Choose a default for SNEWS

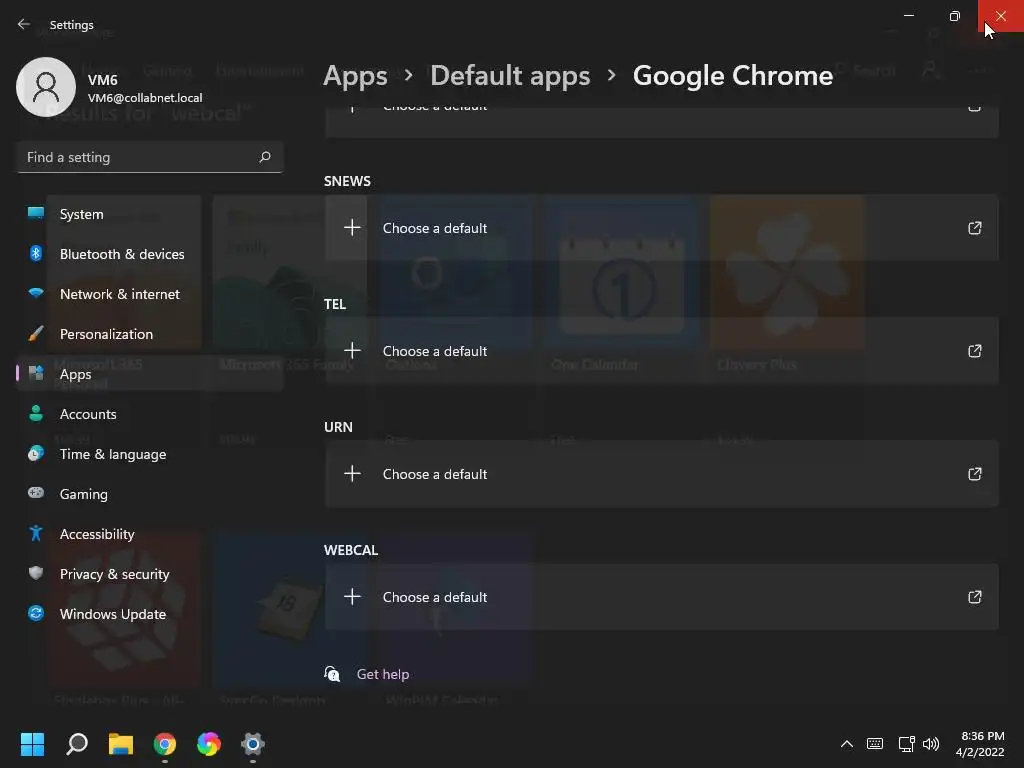tap(662, 227)
